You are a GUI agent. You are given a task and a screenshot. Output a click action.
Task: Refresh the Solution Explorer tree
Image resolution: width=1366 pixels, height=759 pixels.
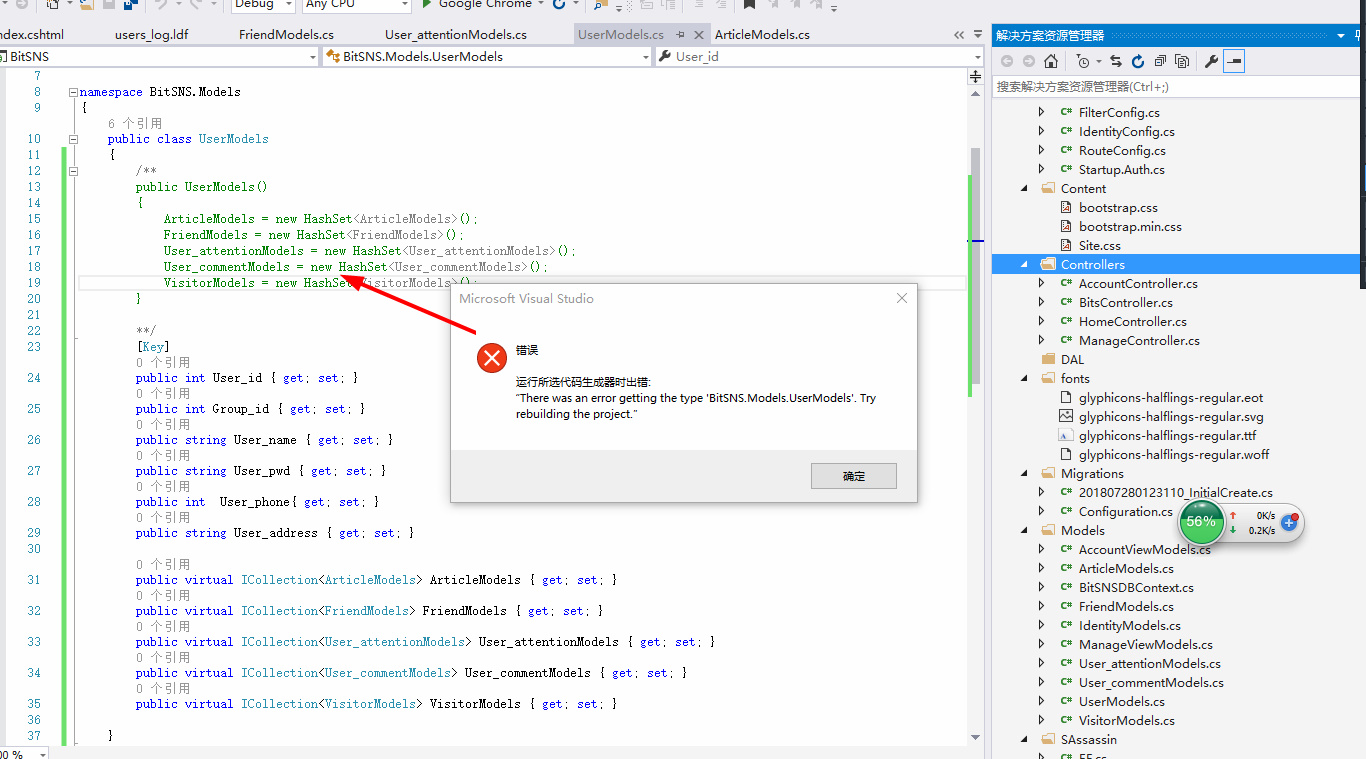pos(1138,62)
